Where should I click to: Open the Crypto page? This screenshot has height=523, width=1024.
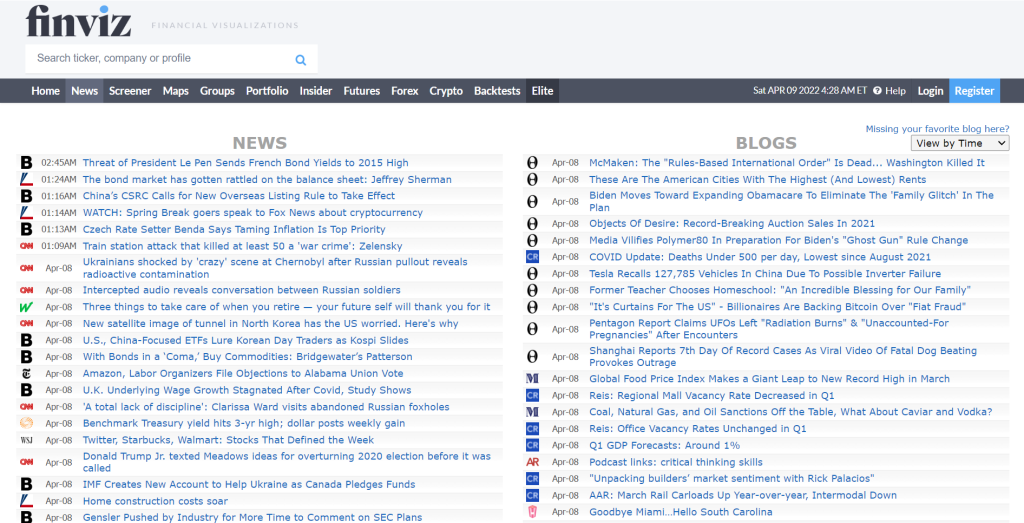click(x=446, y=91)
